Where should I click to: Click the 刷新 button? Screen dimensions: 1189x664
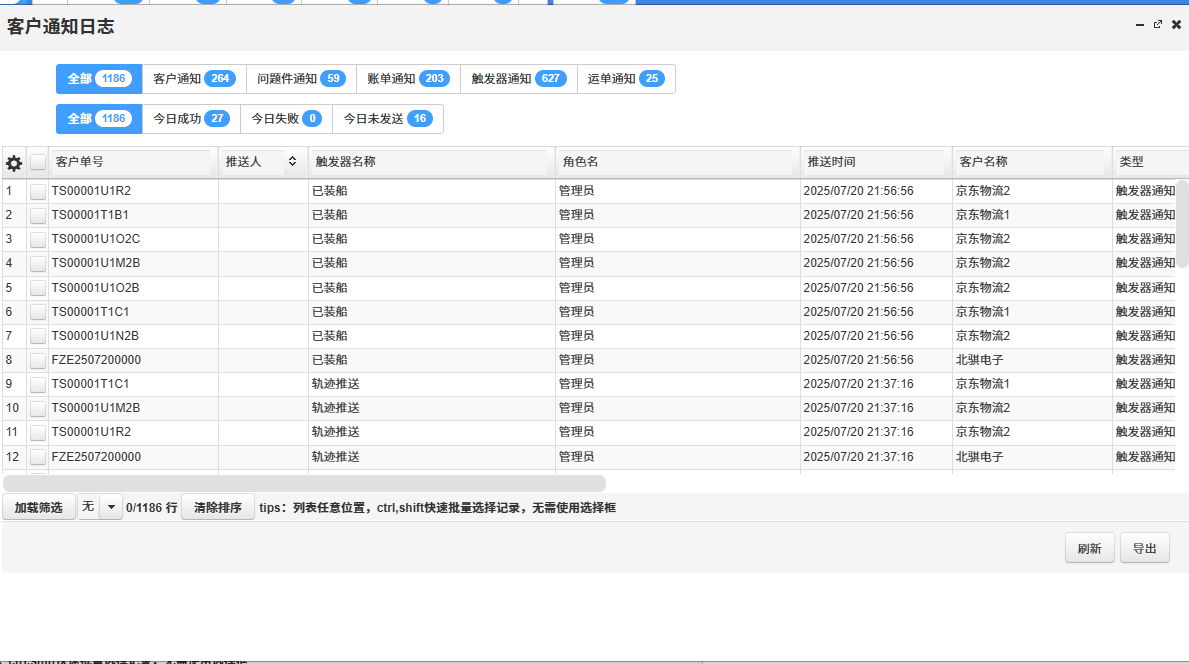tap(1089, 548)
